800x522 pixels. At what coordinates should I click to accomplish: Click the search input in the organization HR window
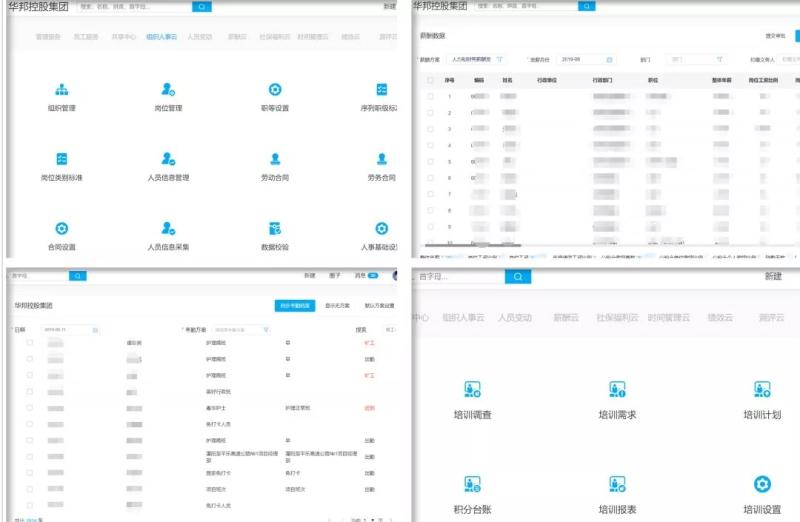tap(135, 7)
